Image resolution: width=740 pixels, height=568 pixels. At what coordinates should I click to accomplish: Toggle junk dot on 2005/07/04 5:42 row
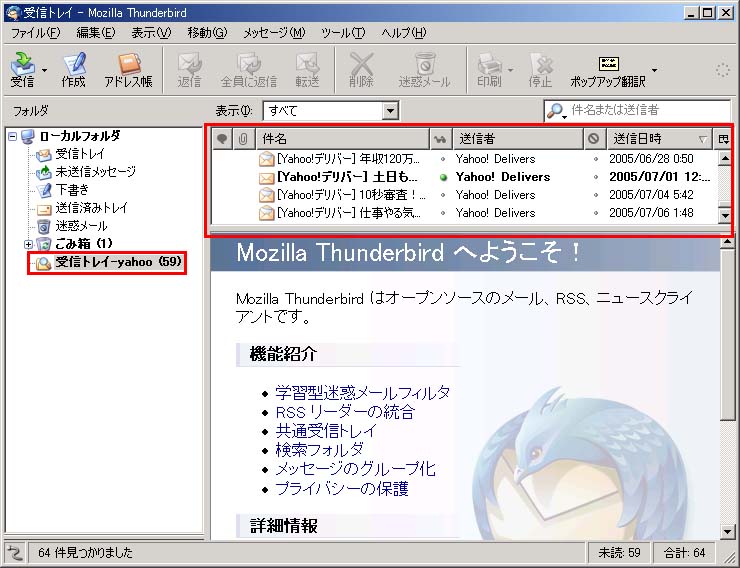click(x=596, y=195)
